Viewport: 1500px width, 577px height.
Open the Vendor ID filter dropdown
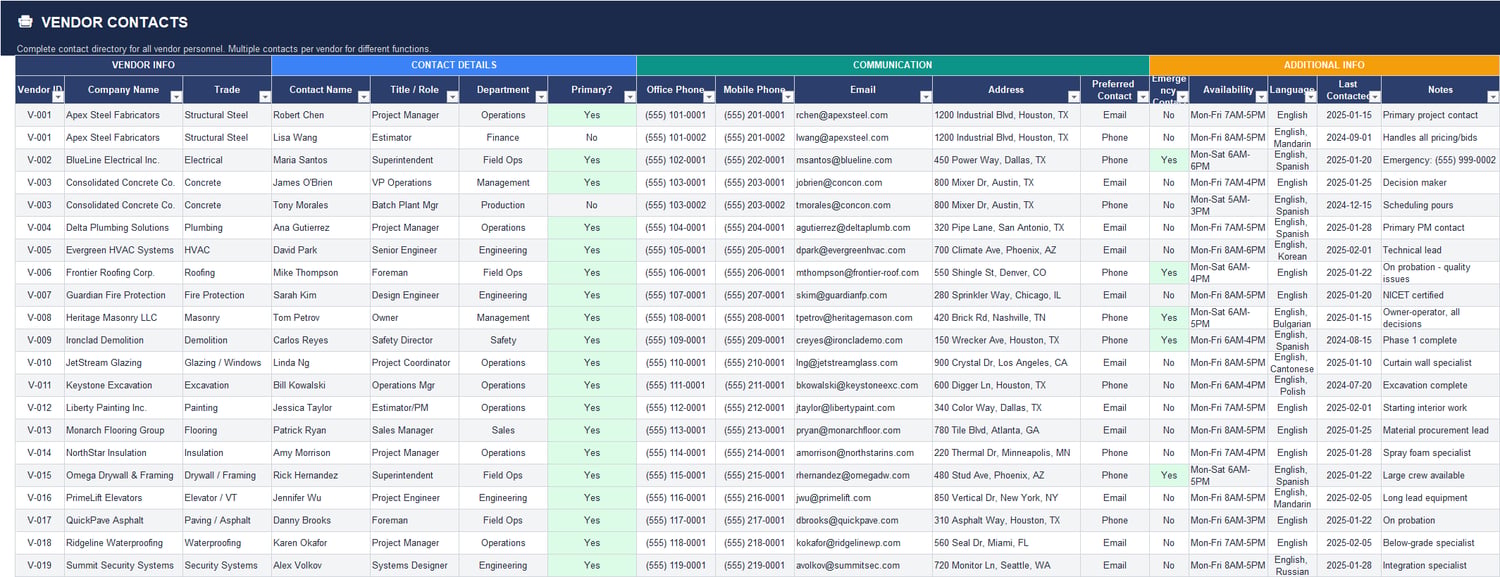58,97
